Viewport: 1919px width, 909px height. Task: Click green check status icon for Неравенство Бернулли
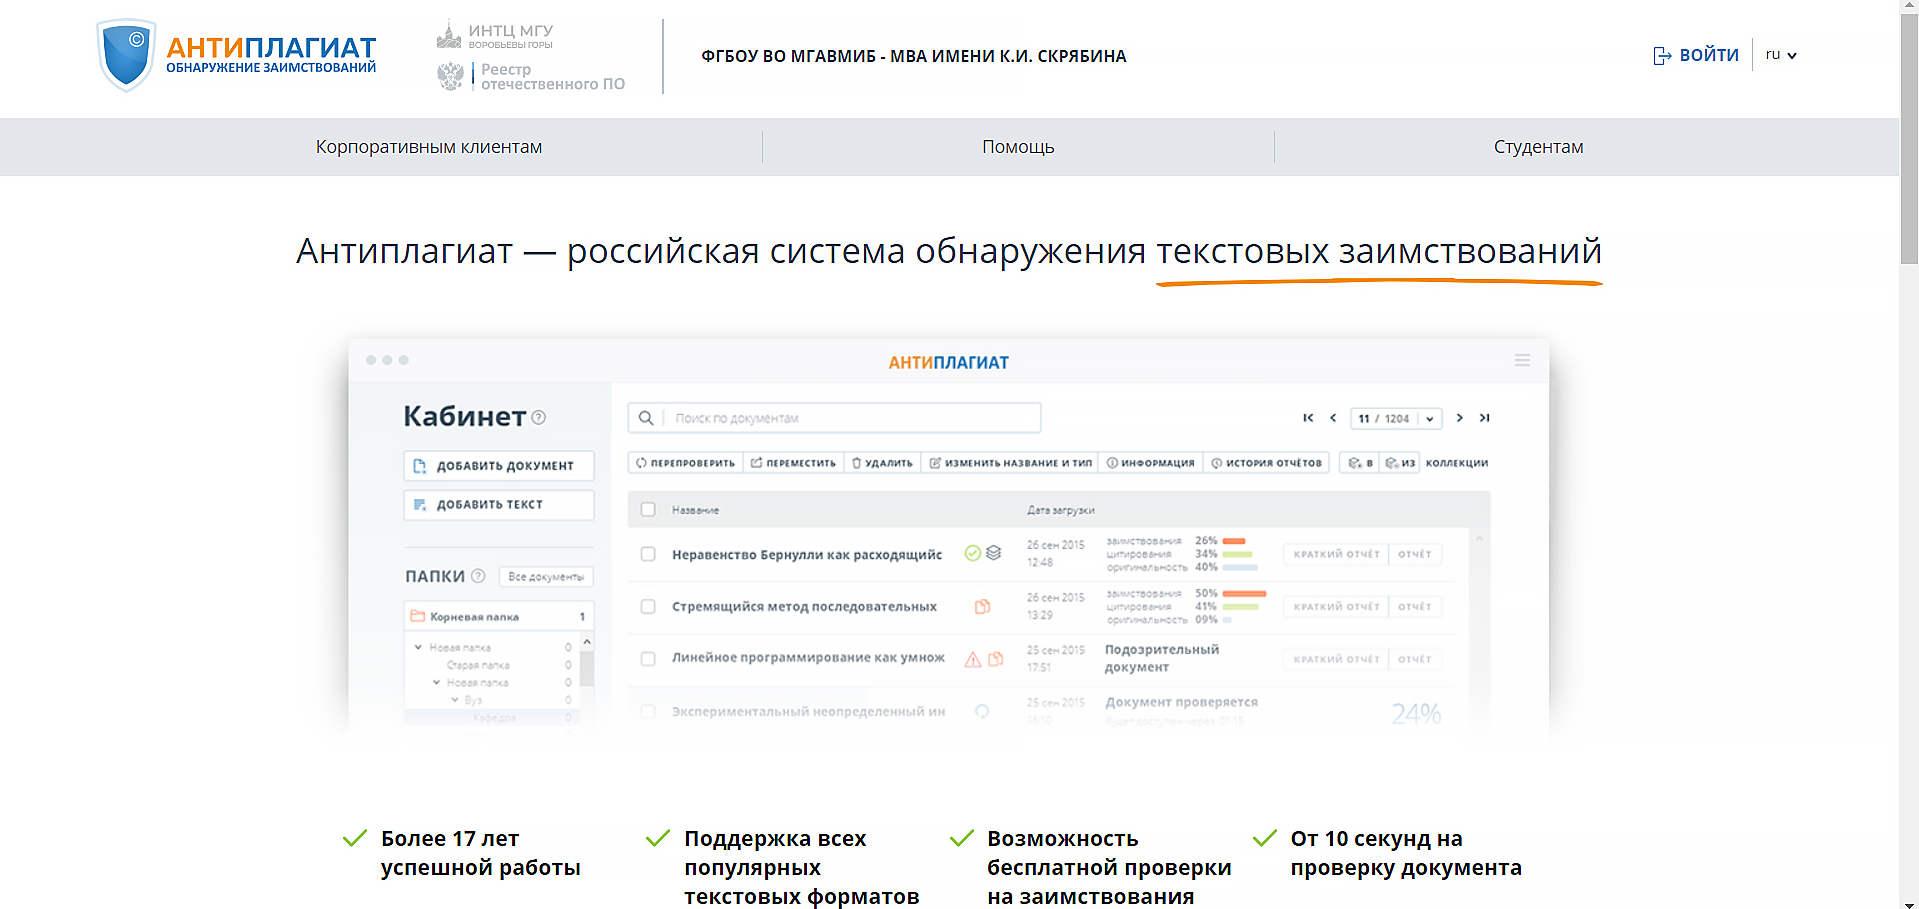tap(972, 553)
